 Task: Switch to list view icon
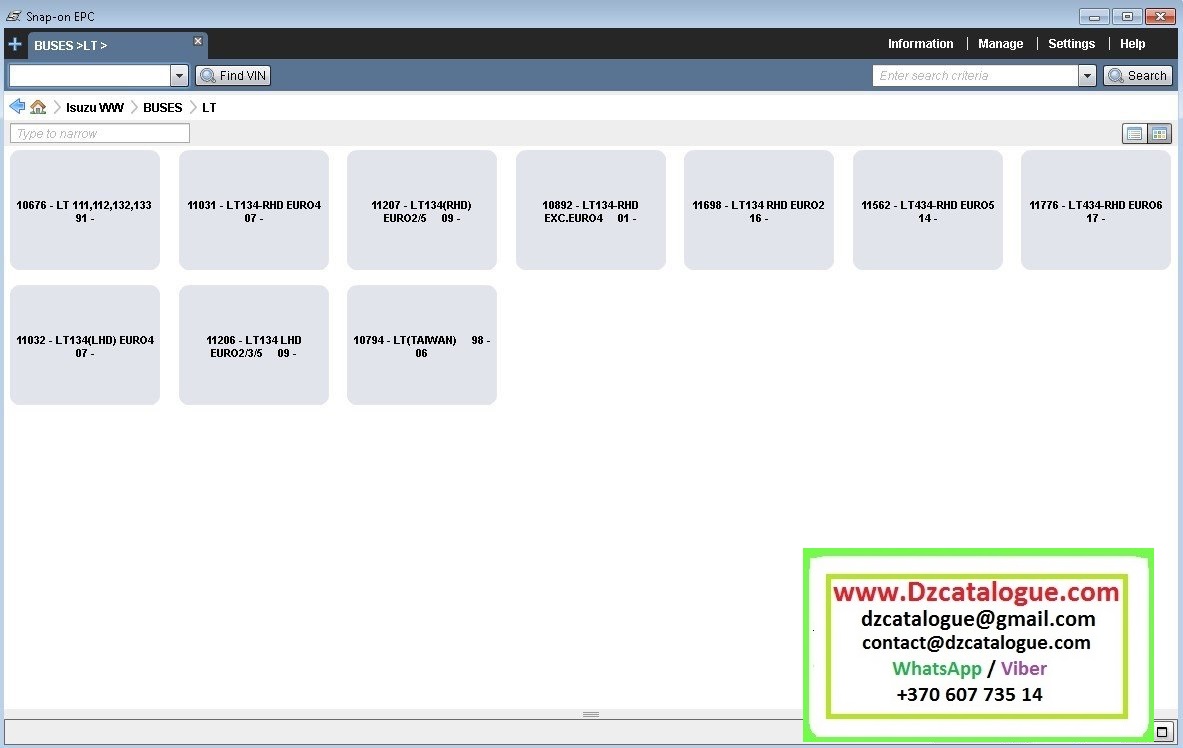(x=1134, y=134)
